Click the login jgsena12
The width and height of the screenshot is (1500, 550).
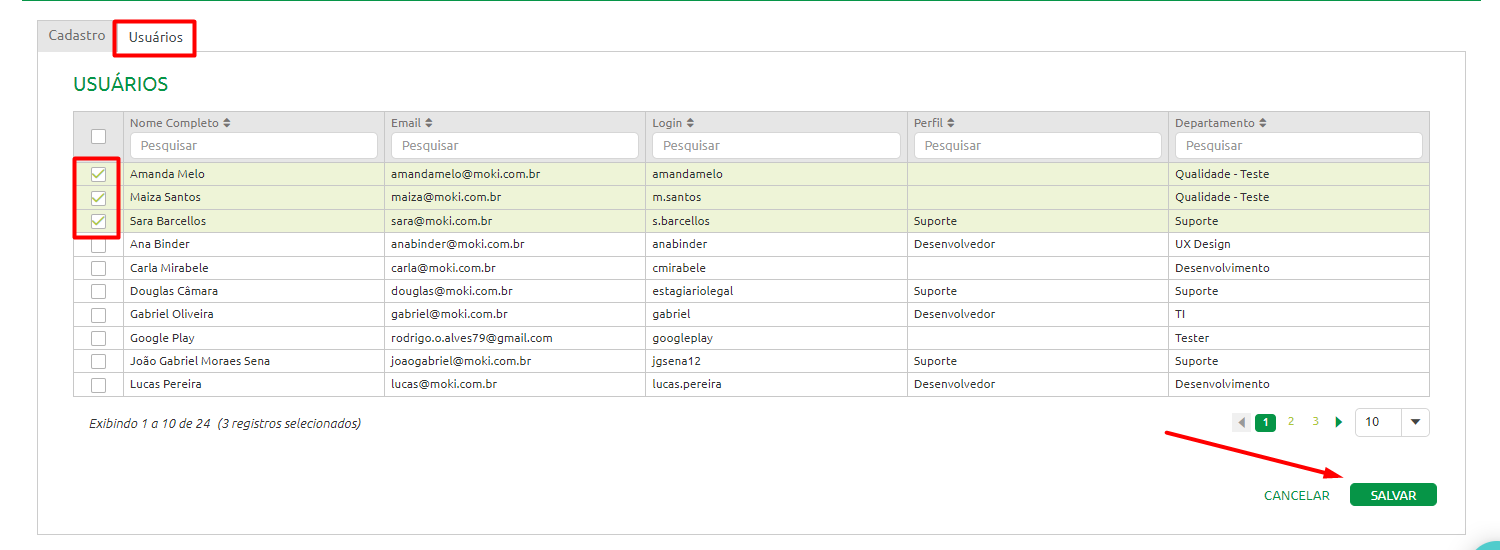point(677,361)
